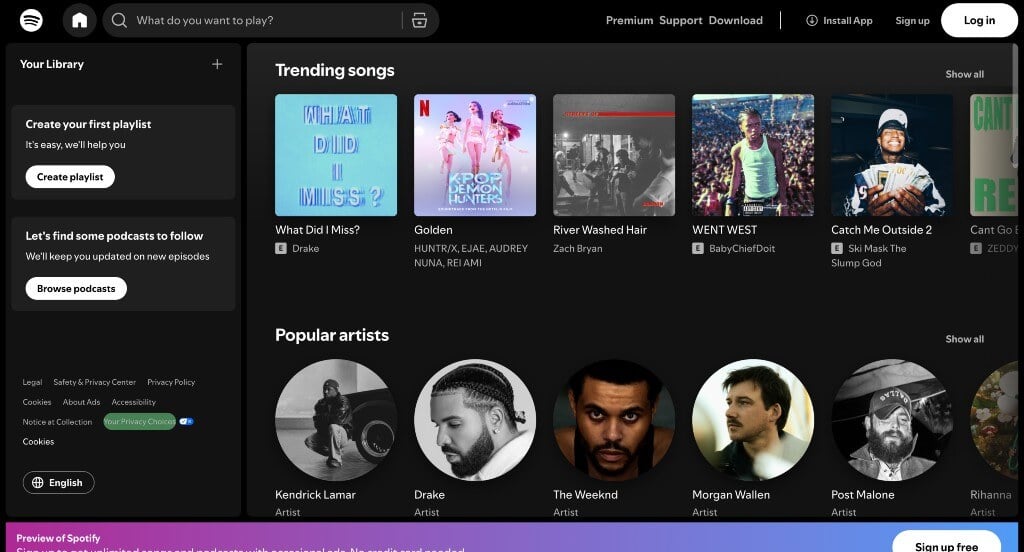
Task: Click the WENT WEST song title
Action: (724, 230)
